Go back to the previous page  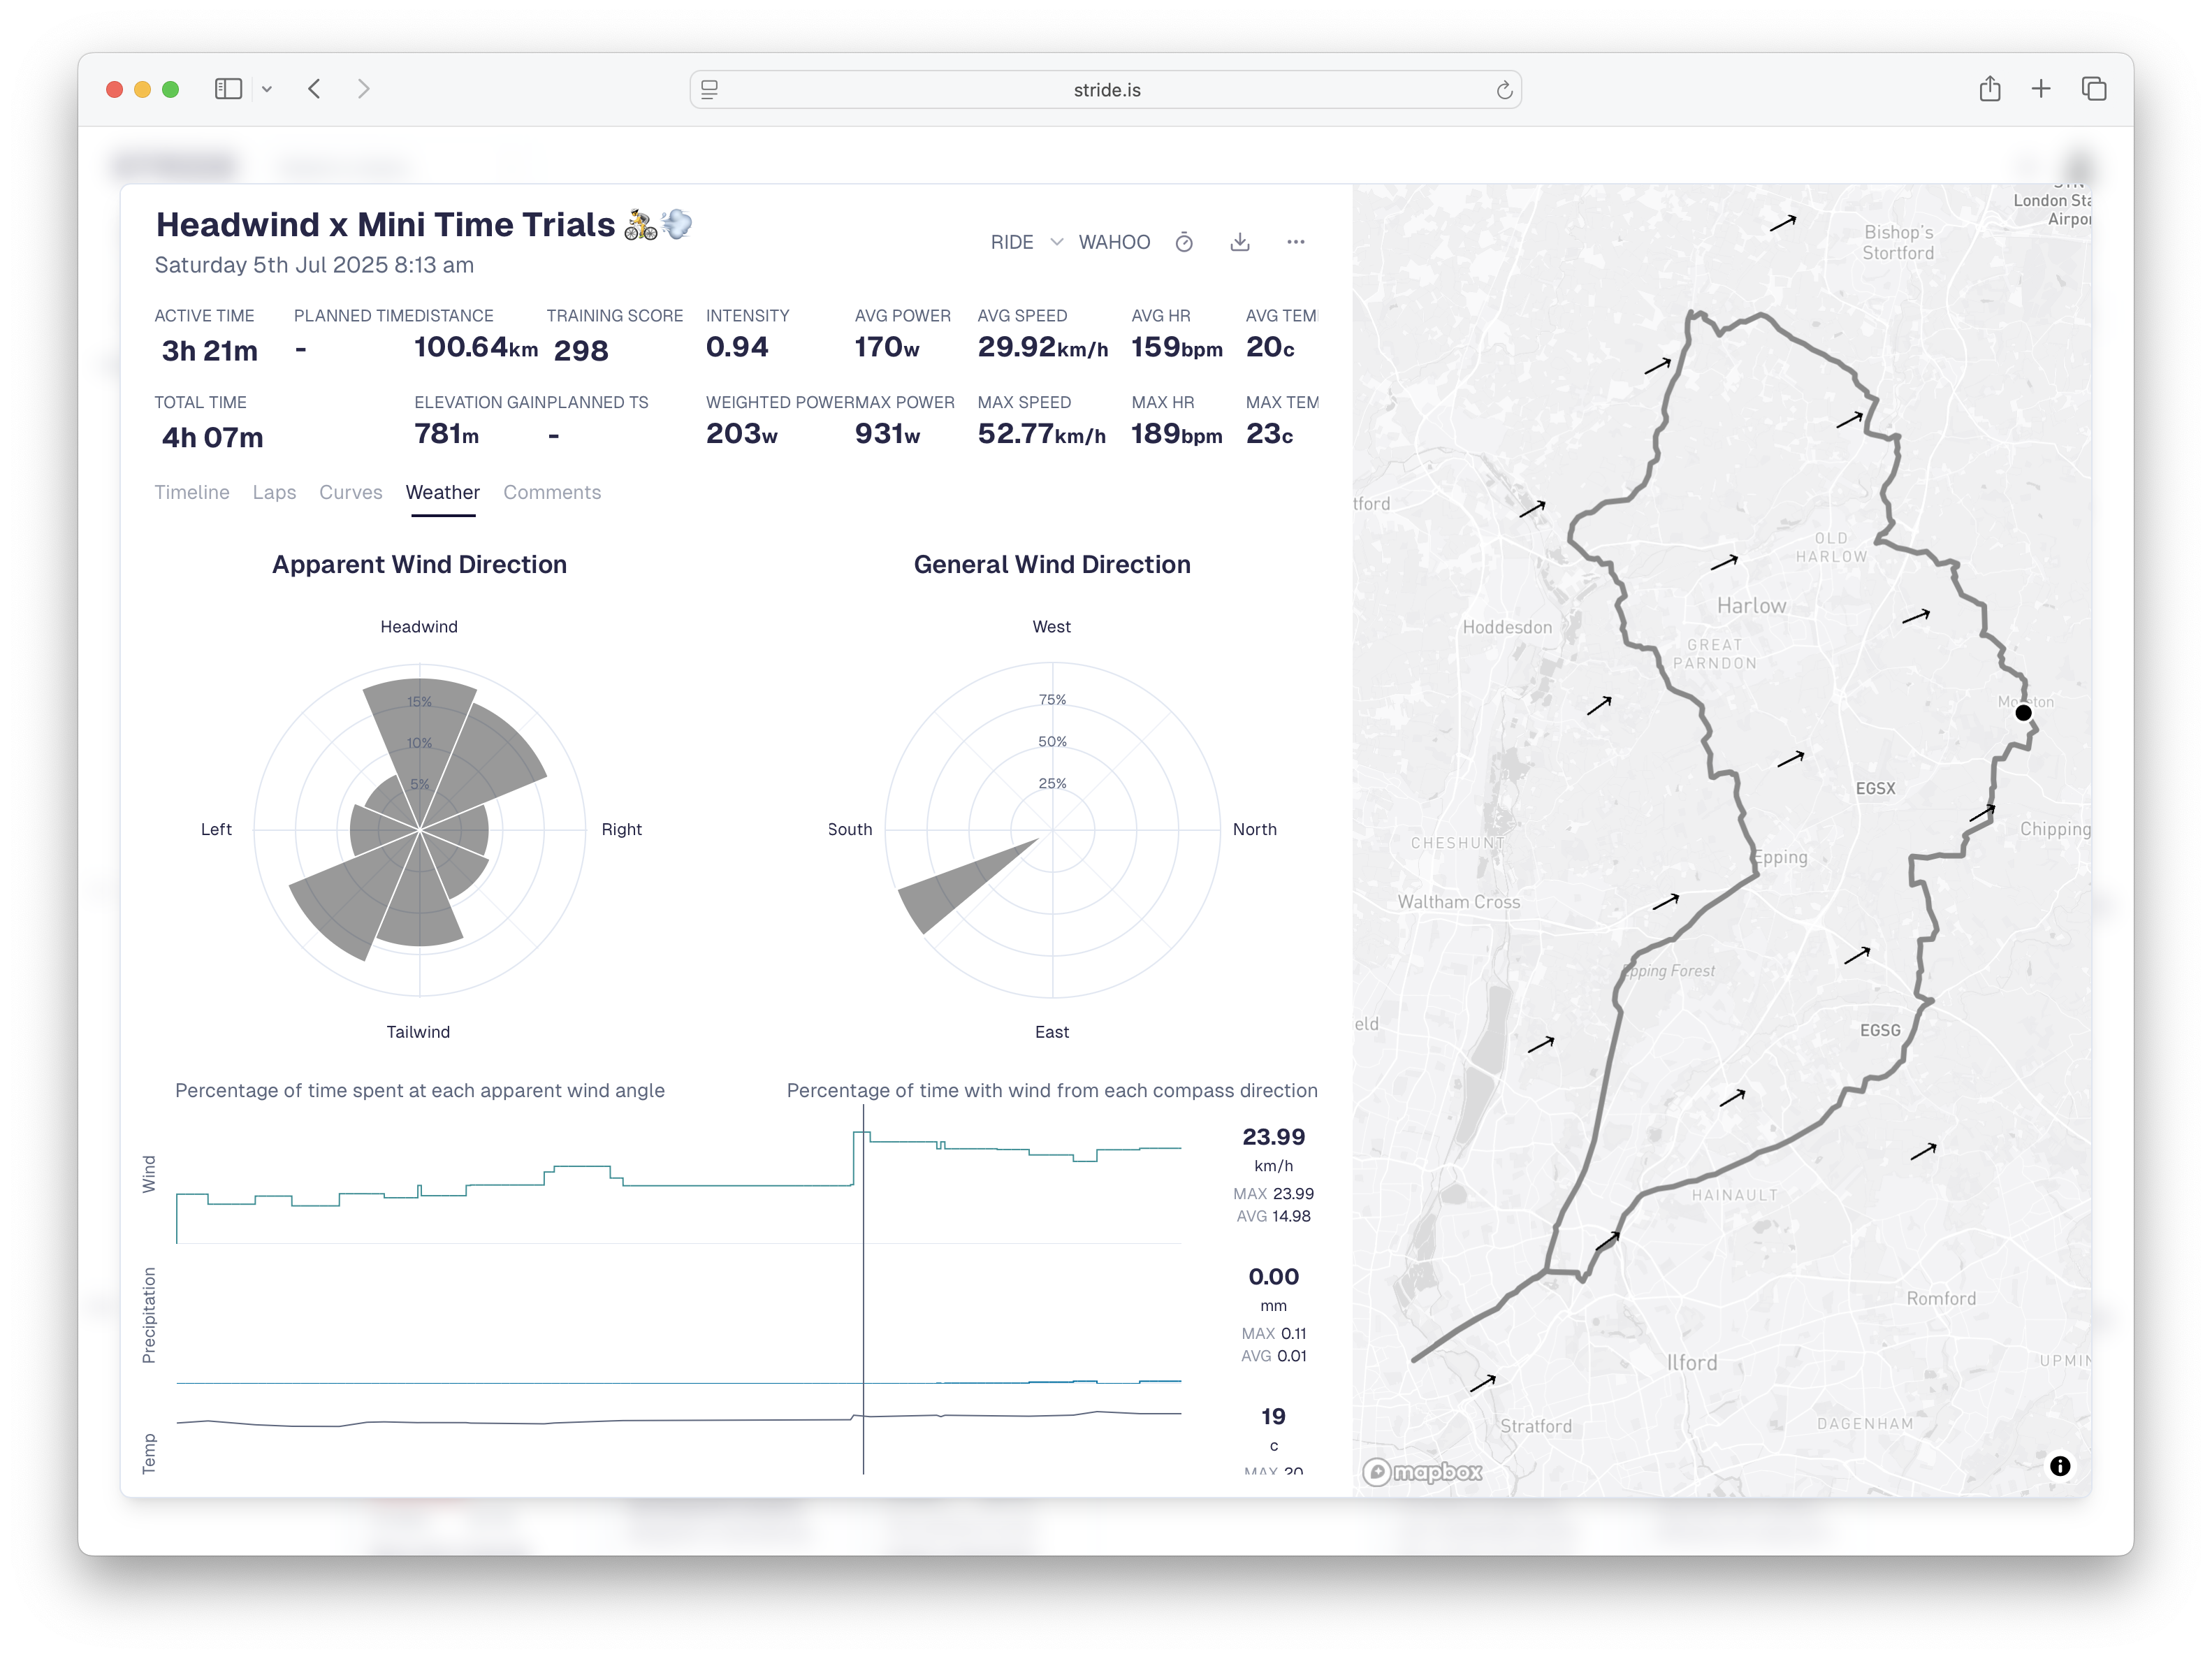pos(314,89)
